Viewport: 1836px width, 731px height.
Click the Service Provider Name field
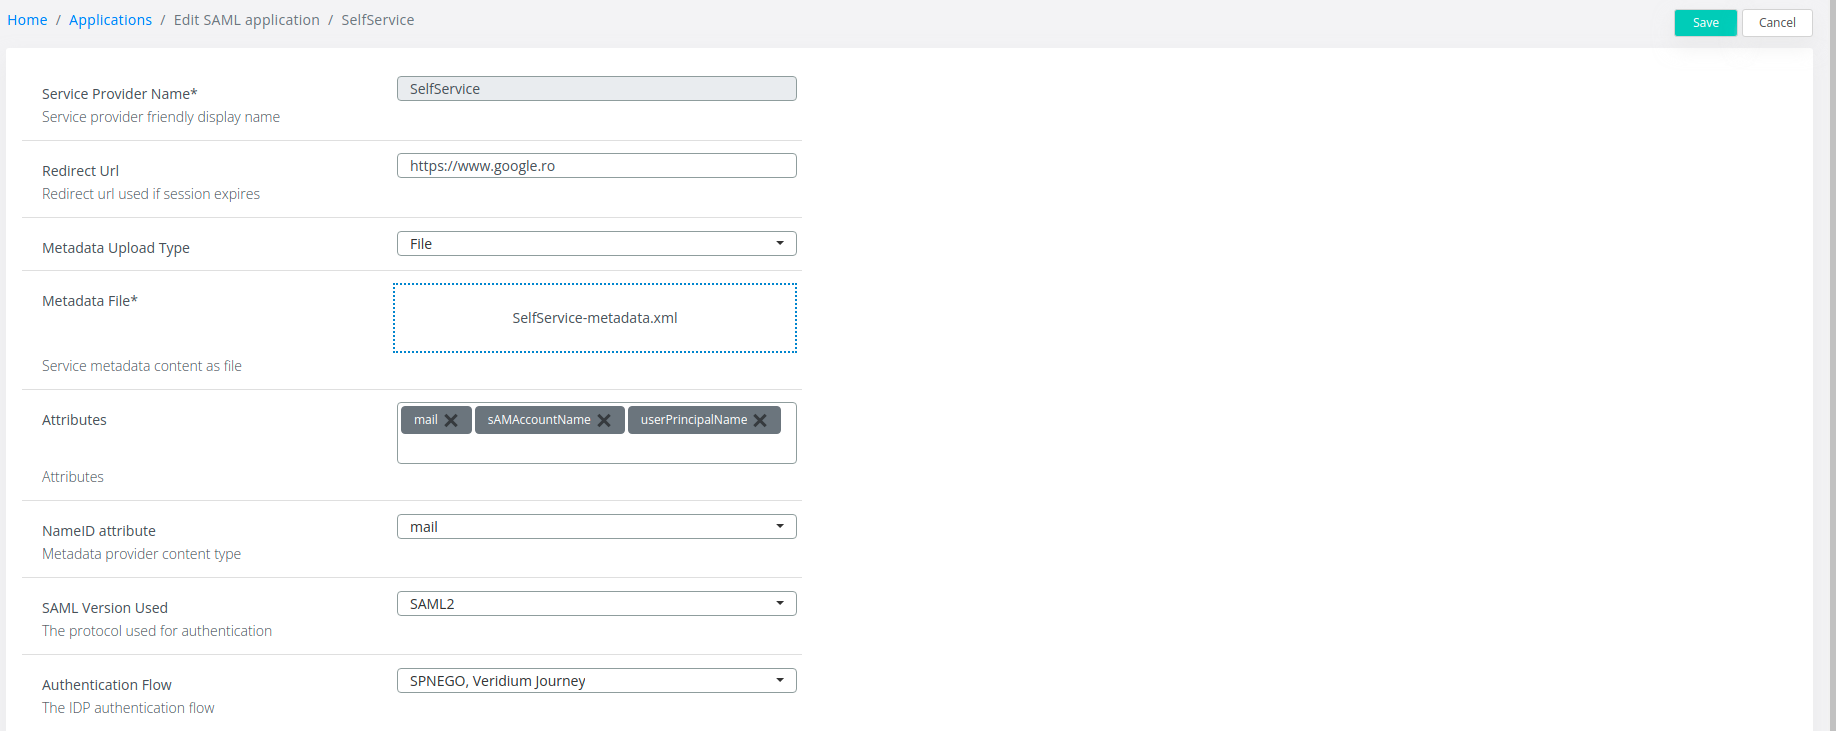[596, 89]
